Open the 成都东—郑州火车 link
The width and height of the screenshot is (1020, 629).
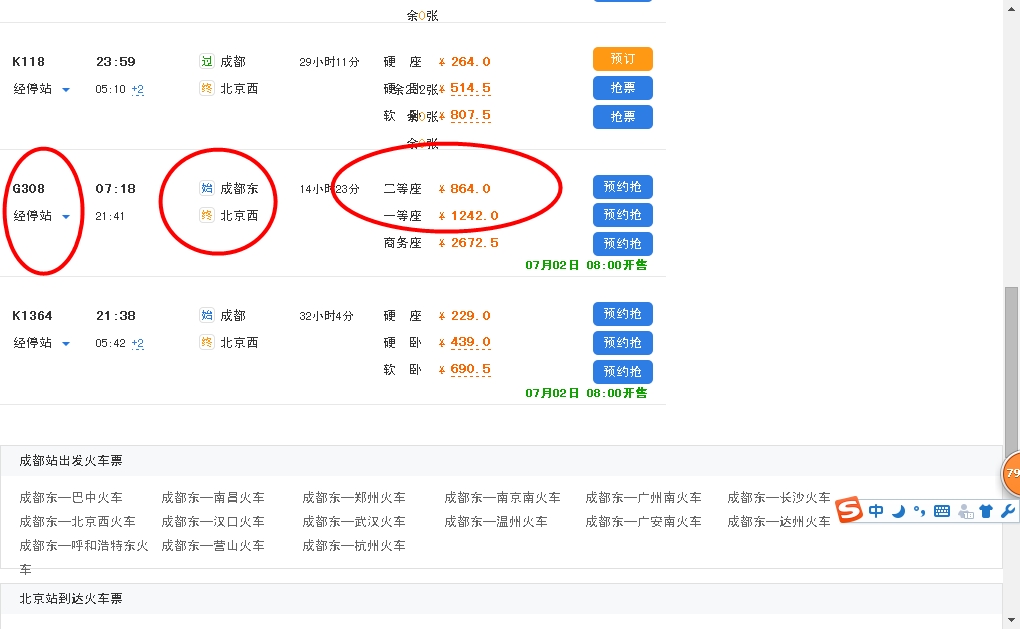click(x=354, y=498)
